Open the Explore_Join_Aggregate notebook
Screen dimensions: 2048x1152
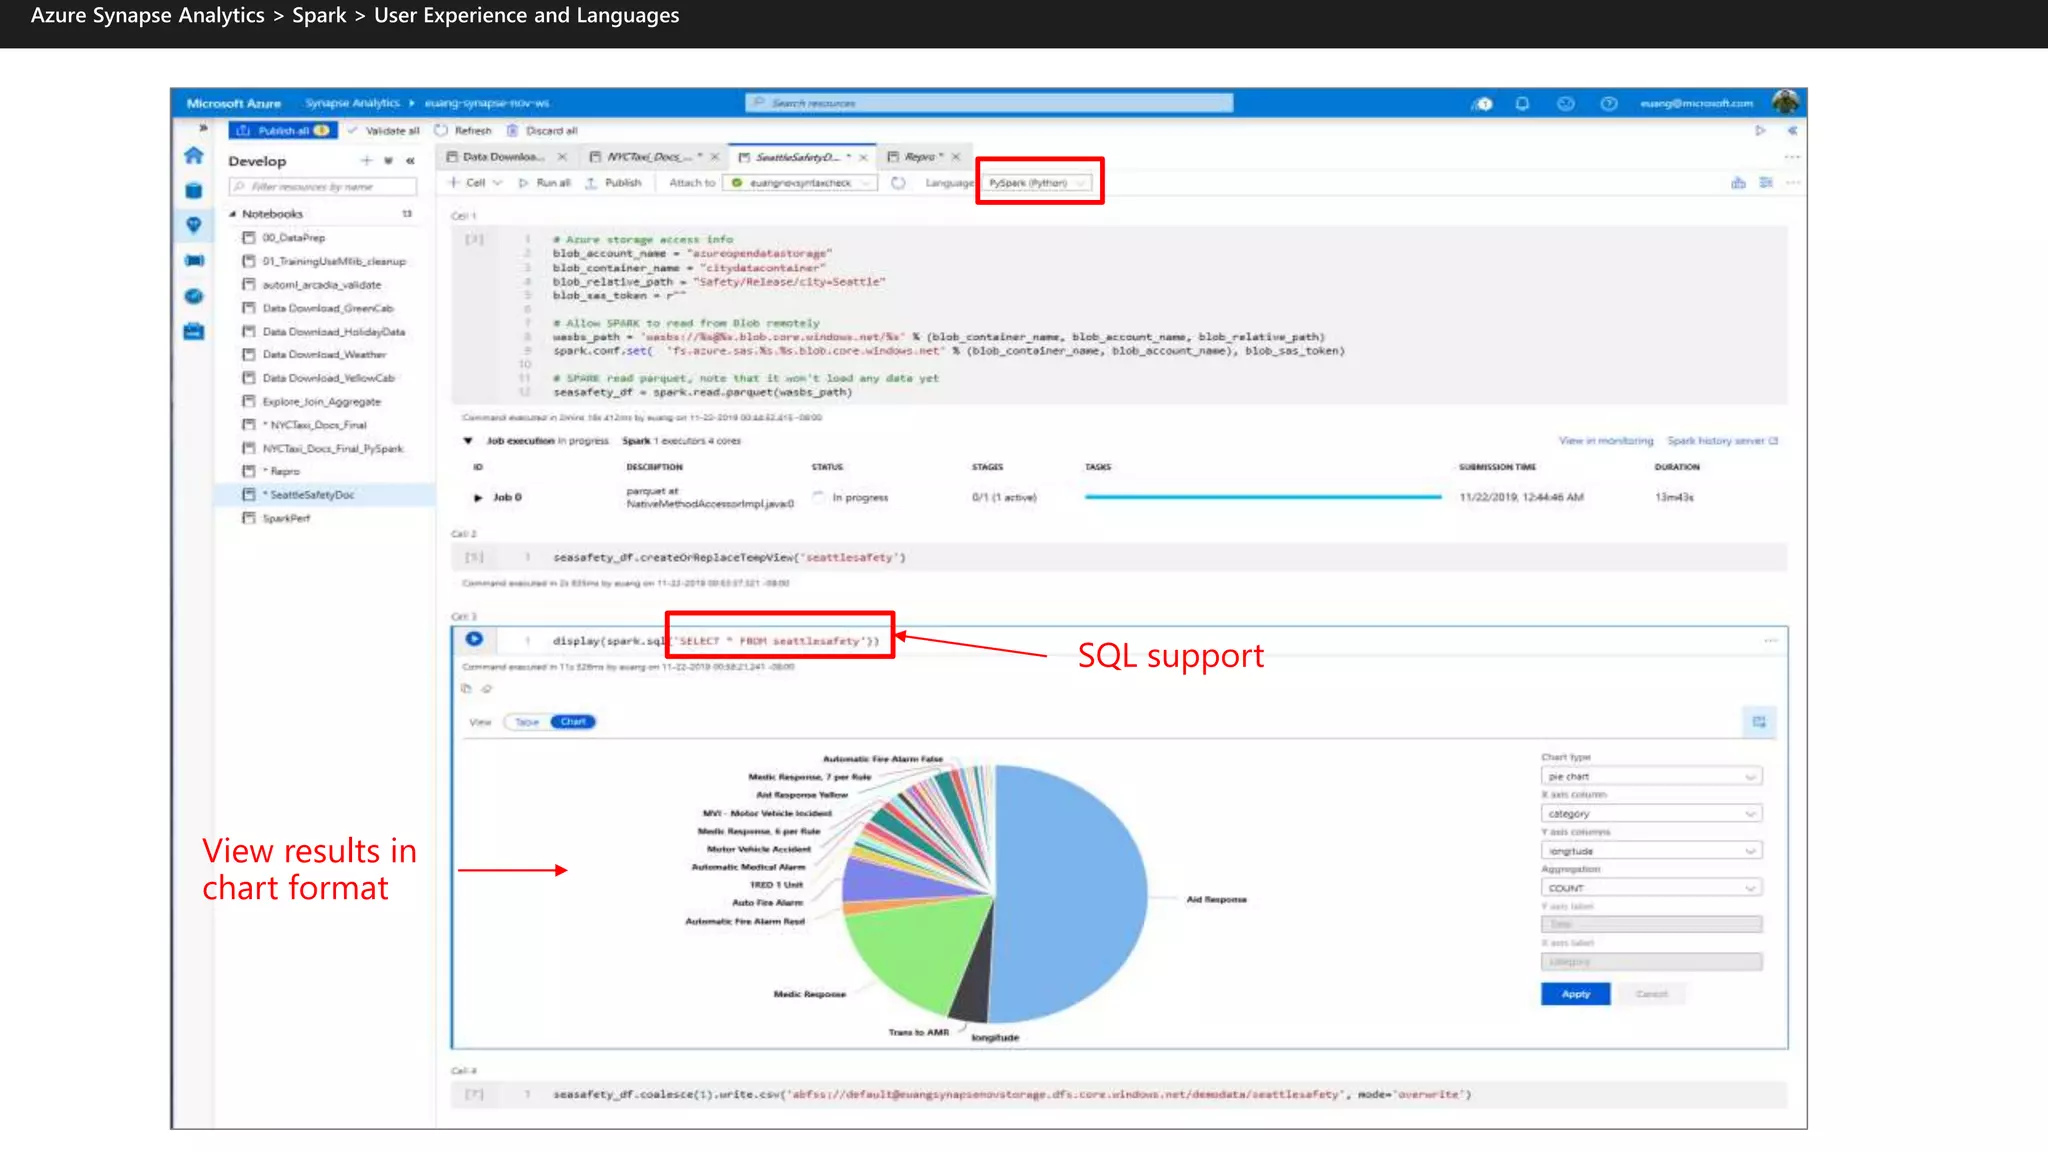(321, 402)
